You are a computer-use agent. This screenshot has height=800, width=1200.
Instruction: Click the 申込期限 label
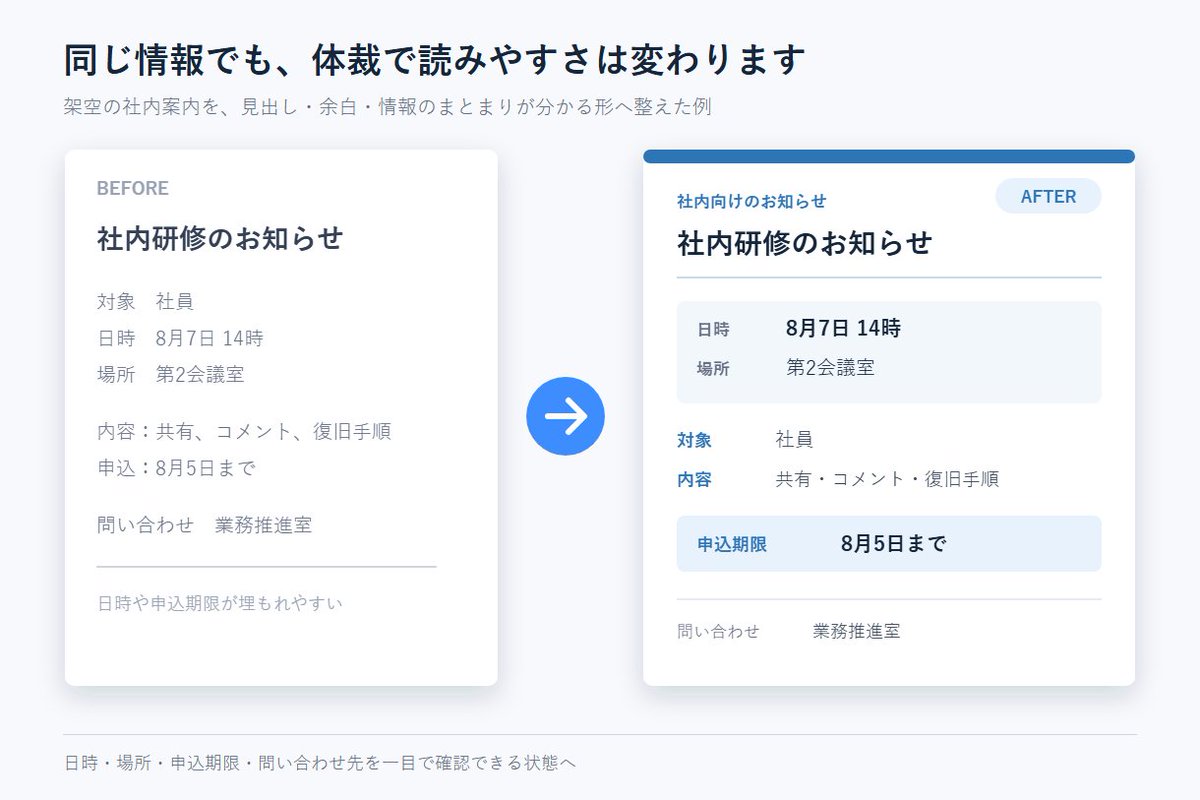pos(732,545)
